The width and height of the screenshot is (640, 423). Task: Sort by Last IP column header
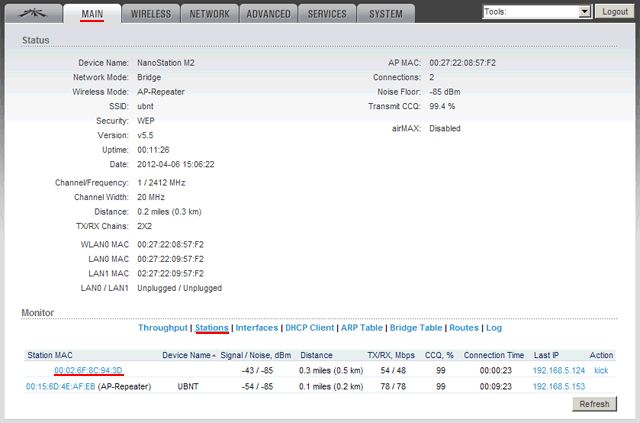[x=546, y=355]
